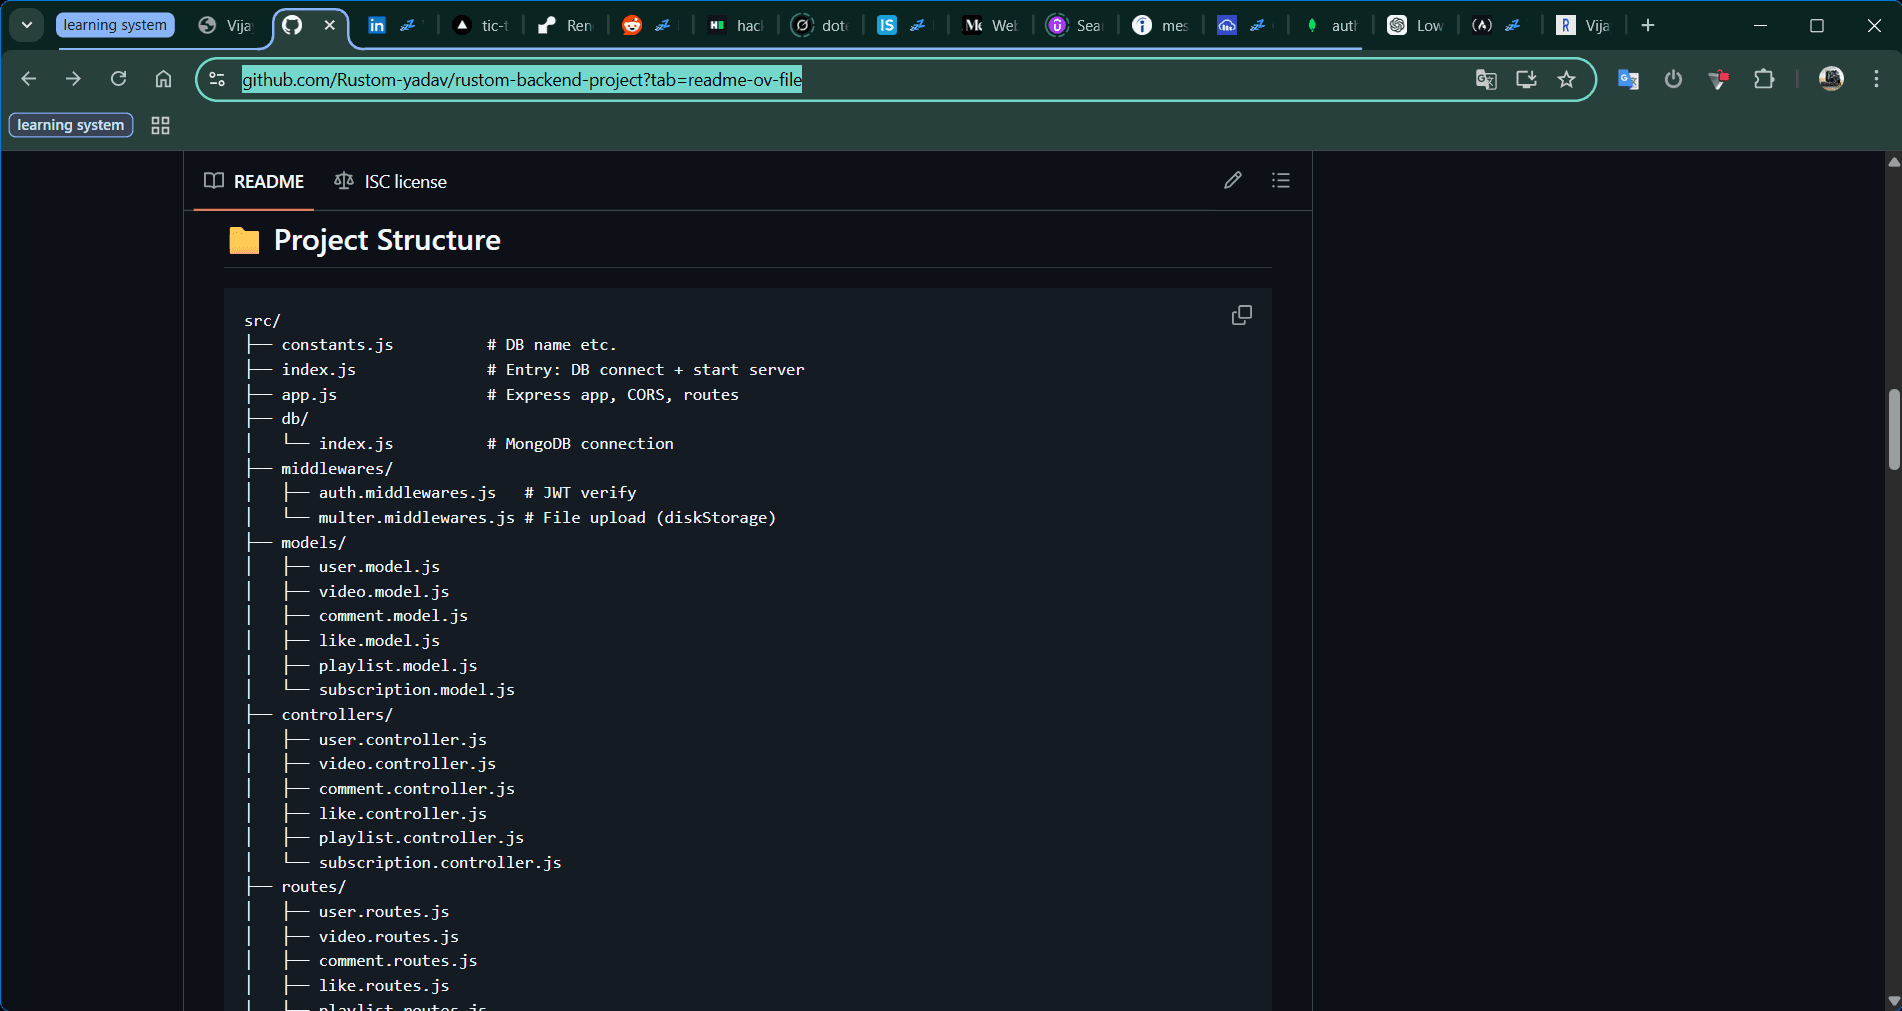Click the browser Back arrow

pyautogui.click(x=29, y=79)
